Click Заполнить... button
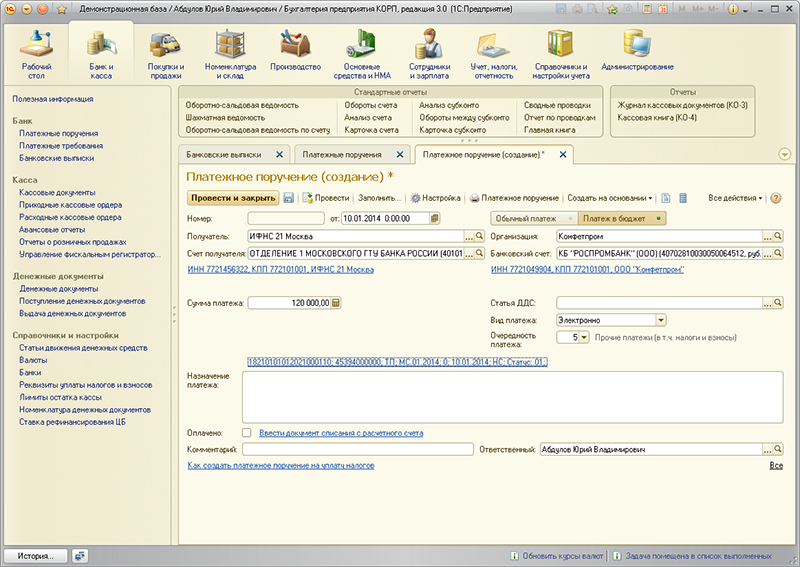The width and height of the screenshot is (800, 567). [x=379, y=198]
